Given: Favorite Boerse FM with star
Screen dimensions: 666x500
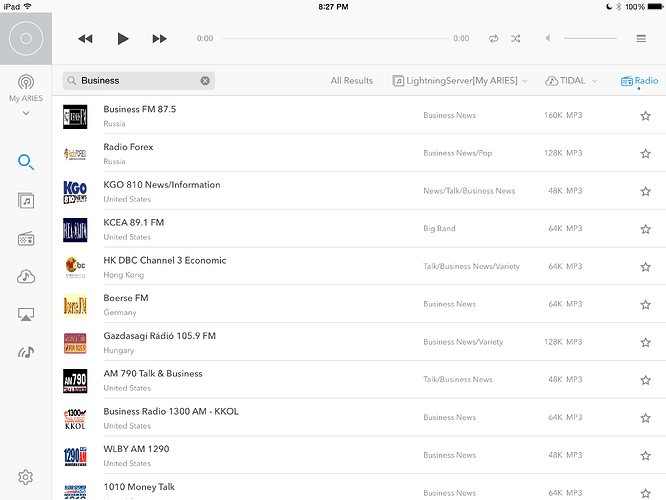Looking at the screenshot, I should coord(646,305).
